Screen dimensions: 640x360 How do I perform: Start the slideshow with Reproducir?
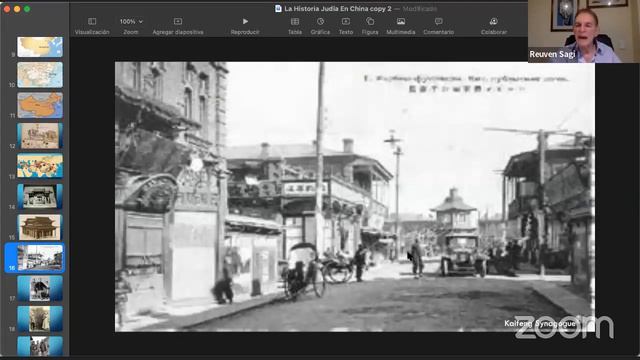(x=245, y=26)
